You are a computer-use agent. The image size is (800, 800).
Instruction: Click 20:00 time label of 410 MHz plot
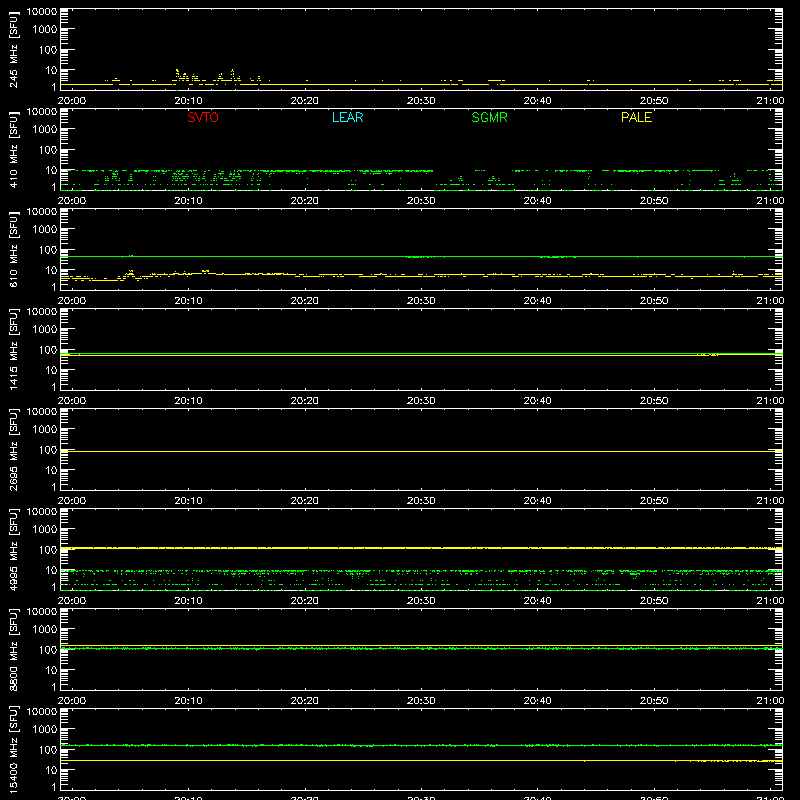[72, 201]
